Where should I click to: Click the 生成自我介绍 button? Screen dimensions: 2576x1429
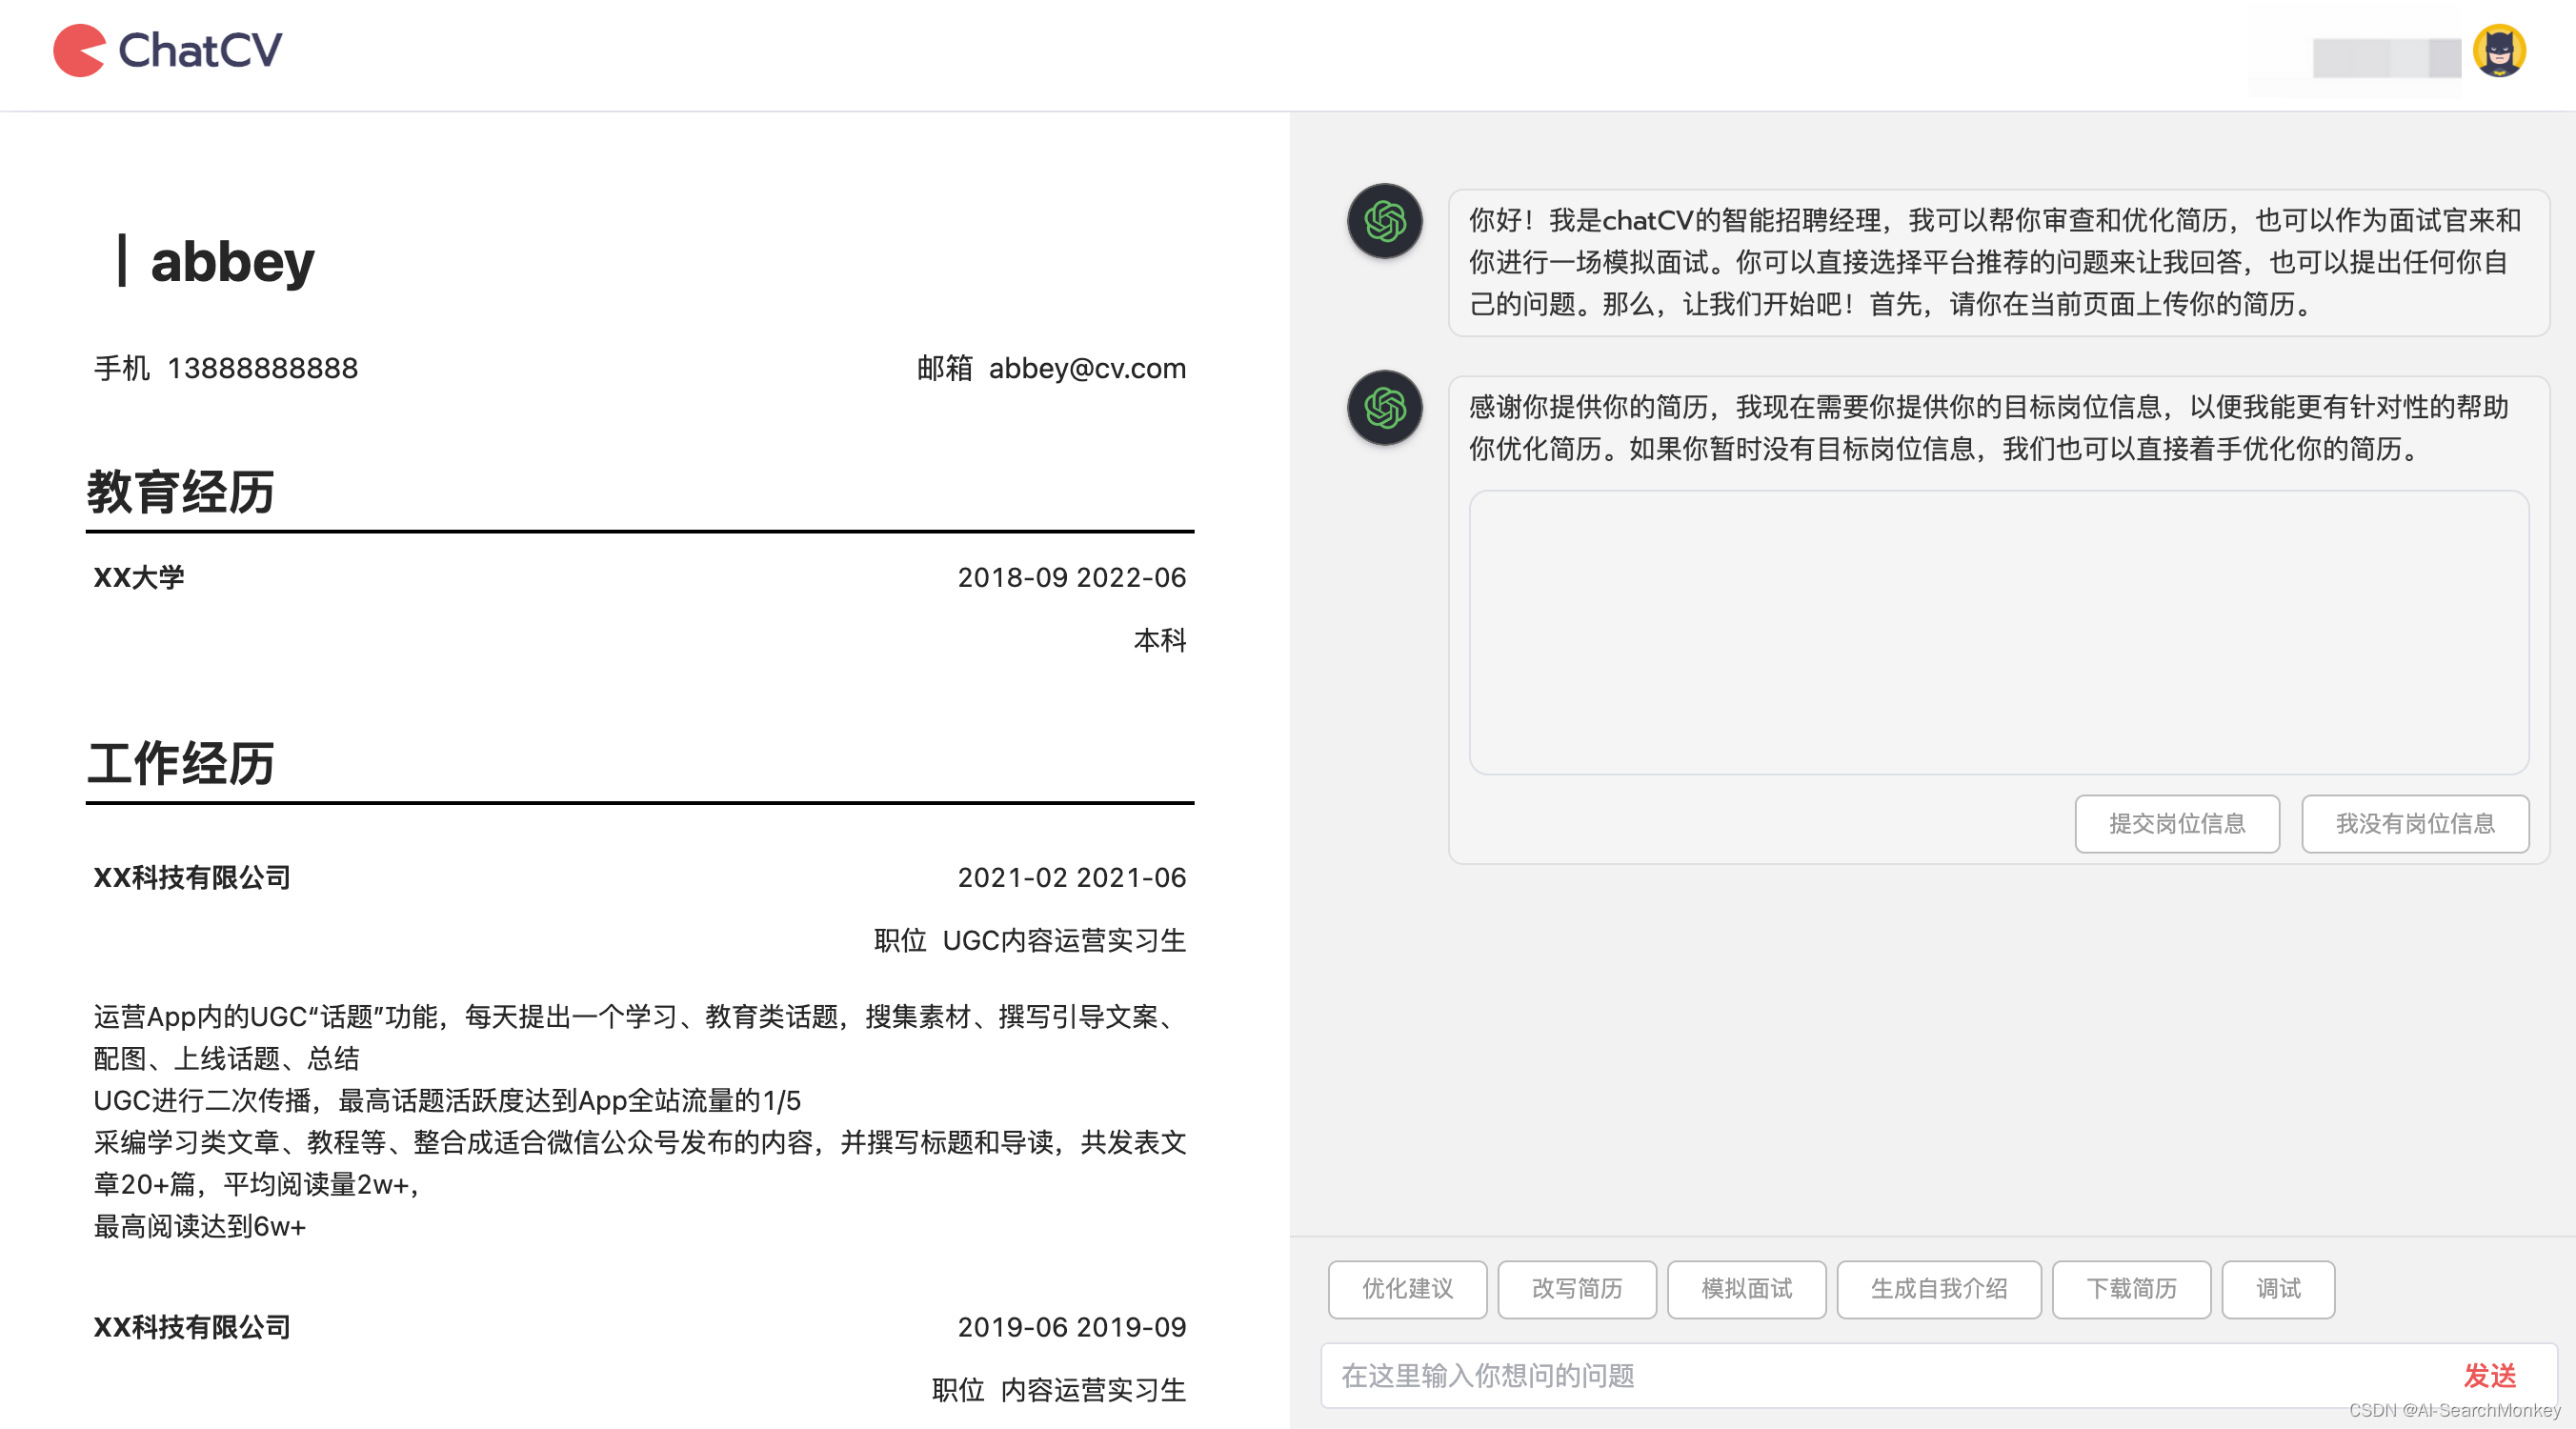(1938, 1289)
